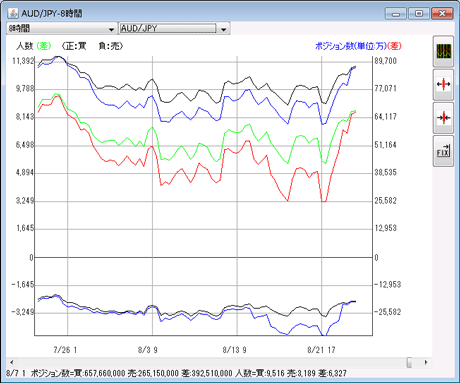Click the 8/13 9 date label
Image resolution: width=460 pixels, height=383 pixels.
pyautogui.click(x=234, y=350)
